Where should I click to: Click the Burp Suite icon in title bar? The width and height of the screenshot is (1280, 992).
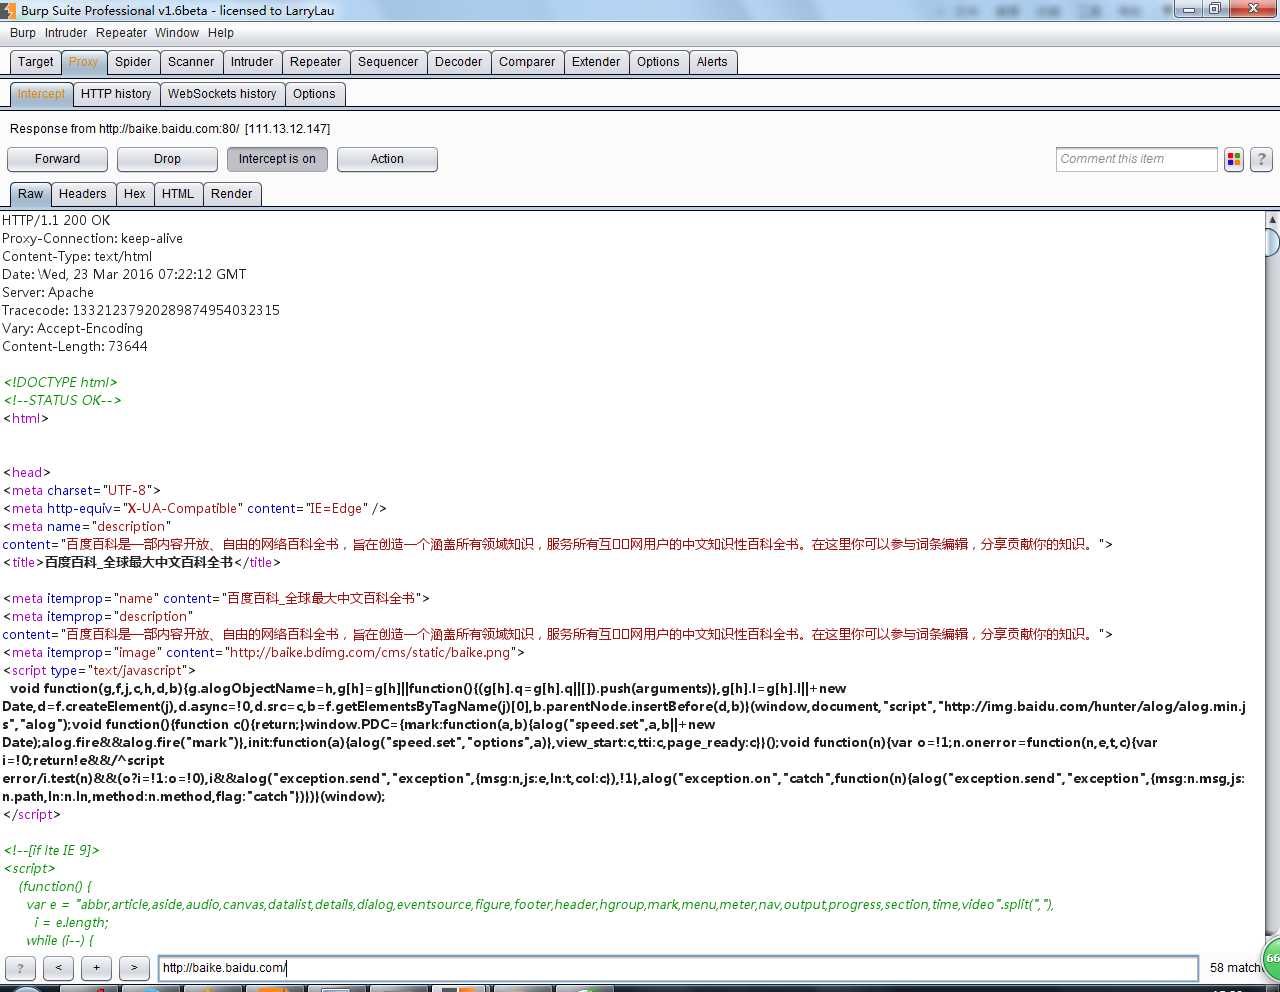(x=9, y=10)
